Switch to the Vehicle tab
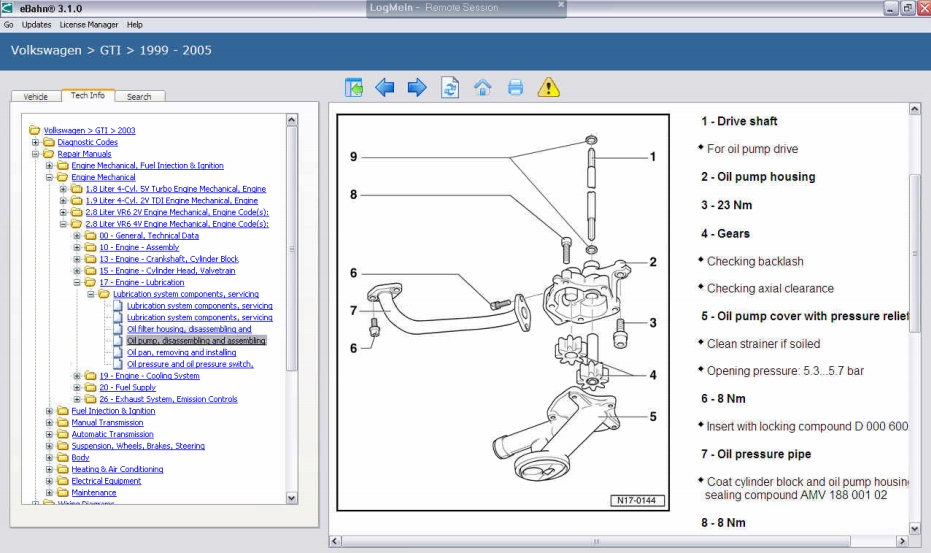The height and width of the screenshot is (553, 931). (x=35, y=97)
